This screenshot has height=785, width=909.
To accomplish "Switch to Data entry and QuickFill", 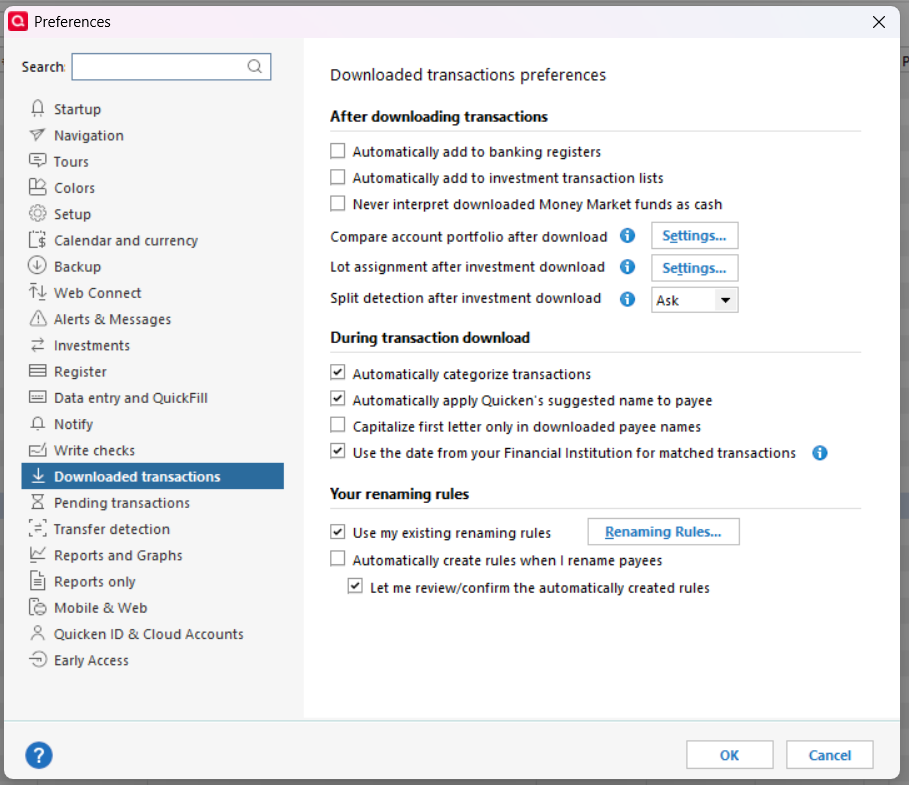I will (x=130, y=398).
